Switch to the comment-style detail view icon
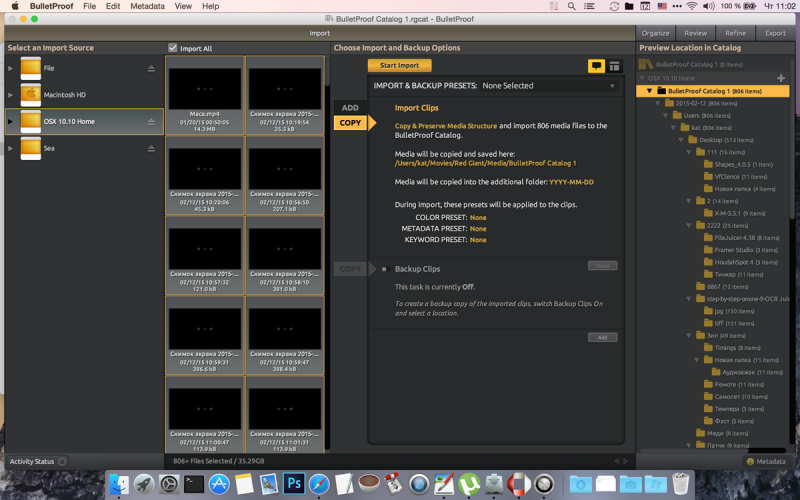This screenshot has width=800, height=500. [596, 66]
